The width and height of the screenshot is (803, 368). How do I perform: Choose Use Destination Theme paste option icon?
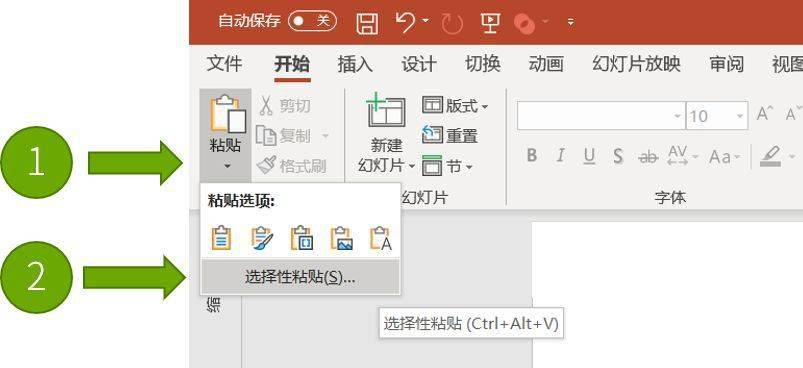pyautogui.click(x=221, y=239)
